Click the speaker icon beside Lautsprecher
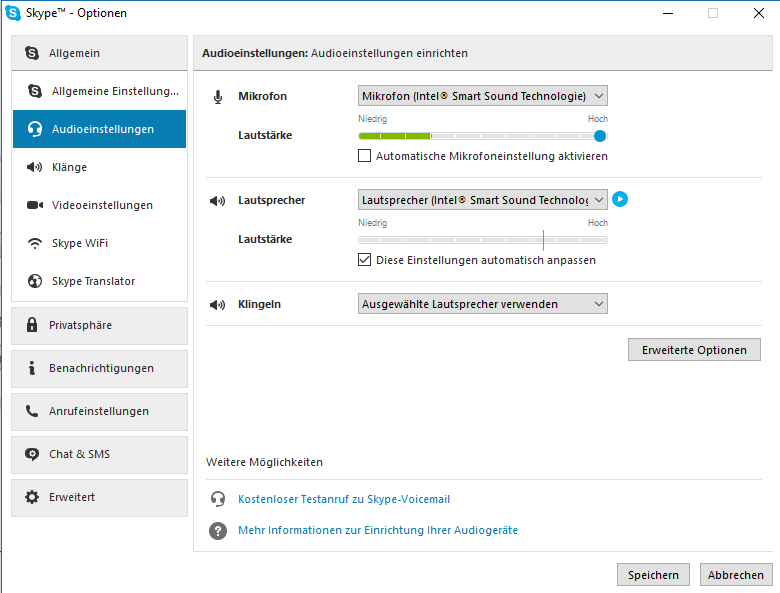The image size is (780, 593). click(x=217, y=200)
